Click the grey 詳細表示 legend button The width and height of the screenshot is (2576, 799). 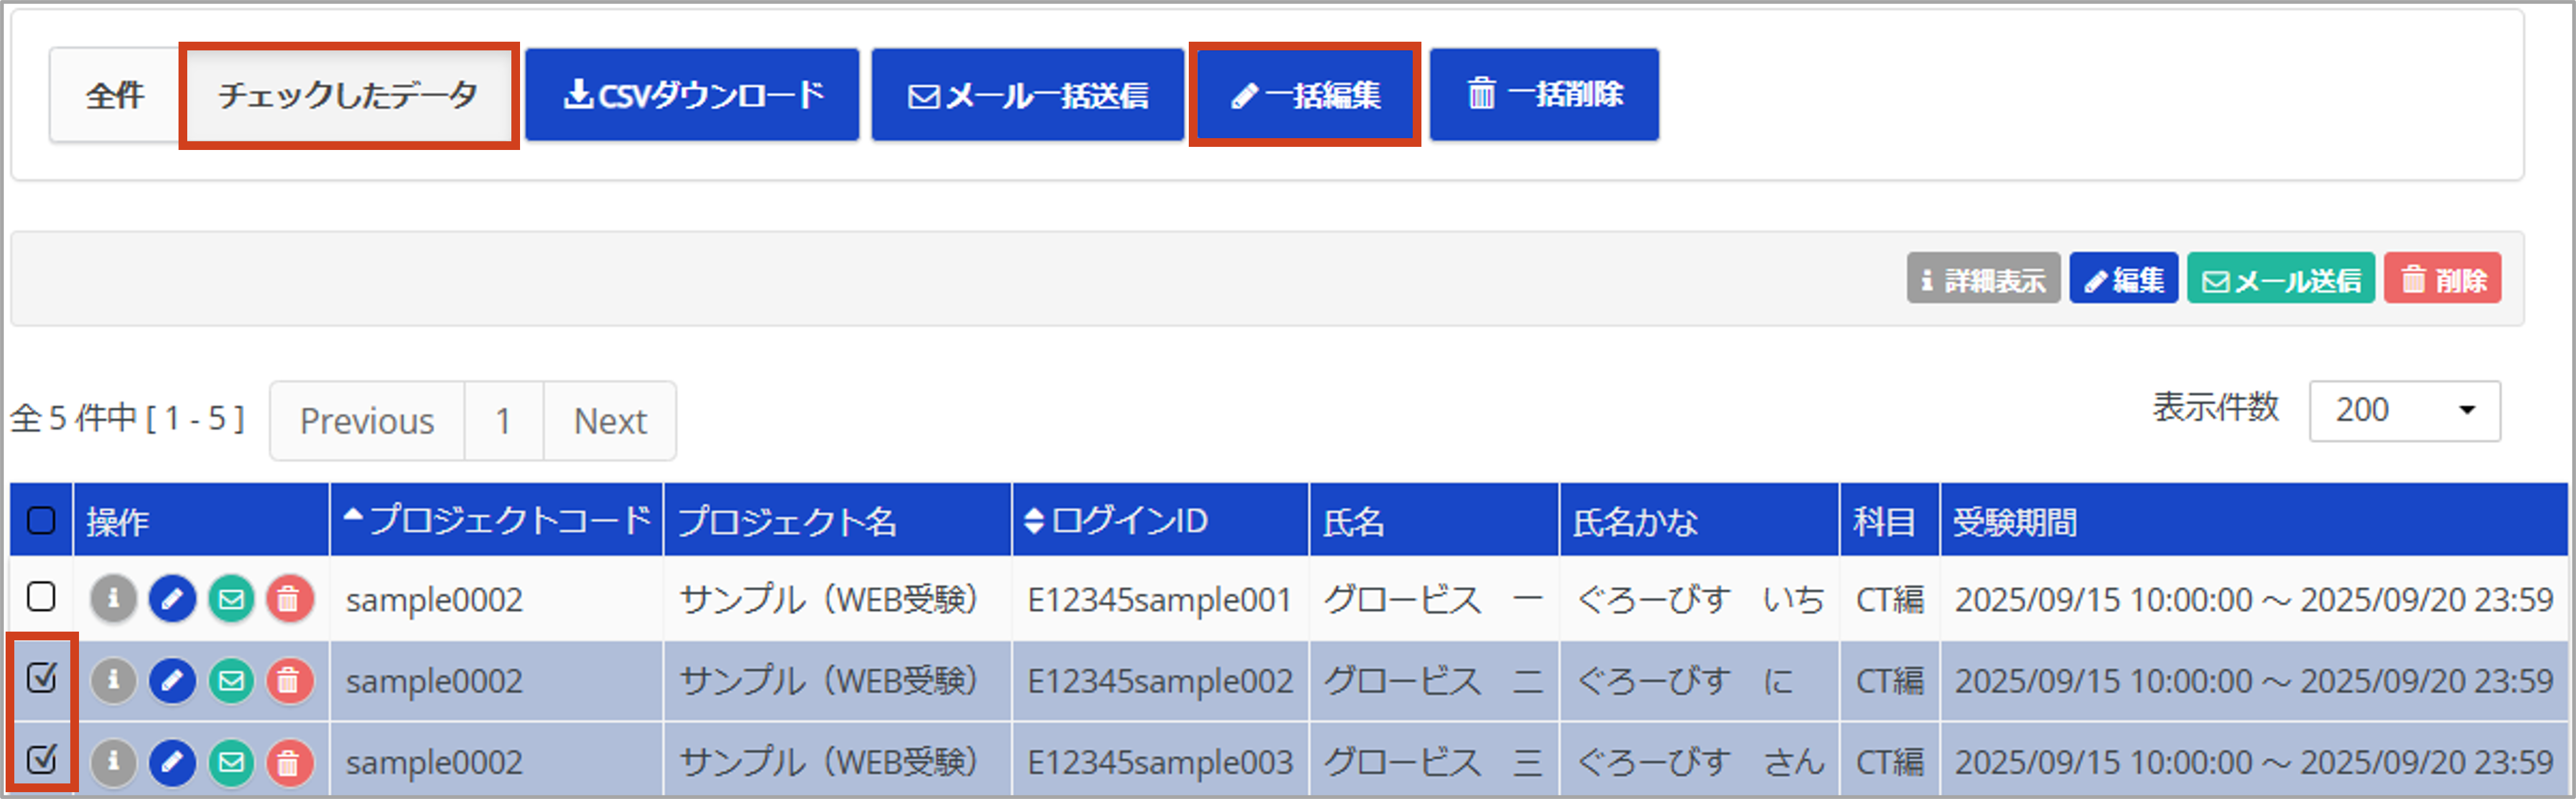pos(1983,279)
